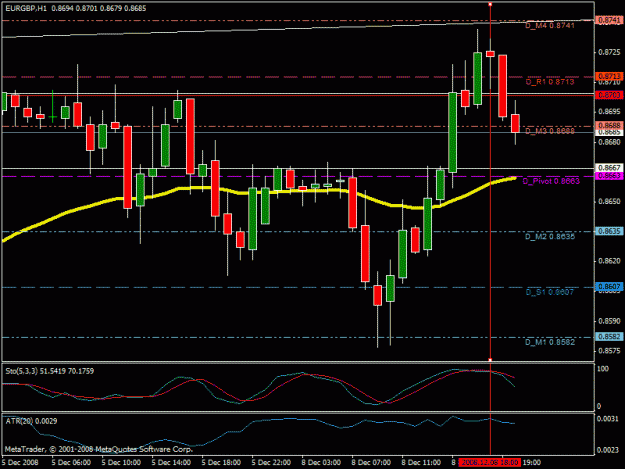Click the 5 Dec 2008 time label
This screenshot has width=625, height=469.
(20, 463)
